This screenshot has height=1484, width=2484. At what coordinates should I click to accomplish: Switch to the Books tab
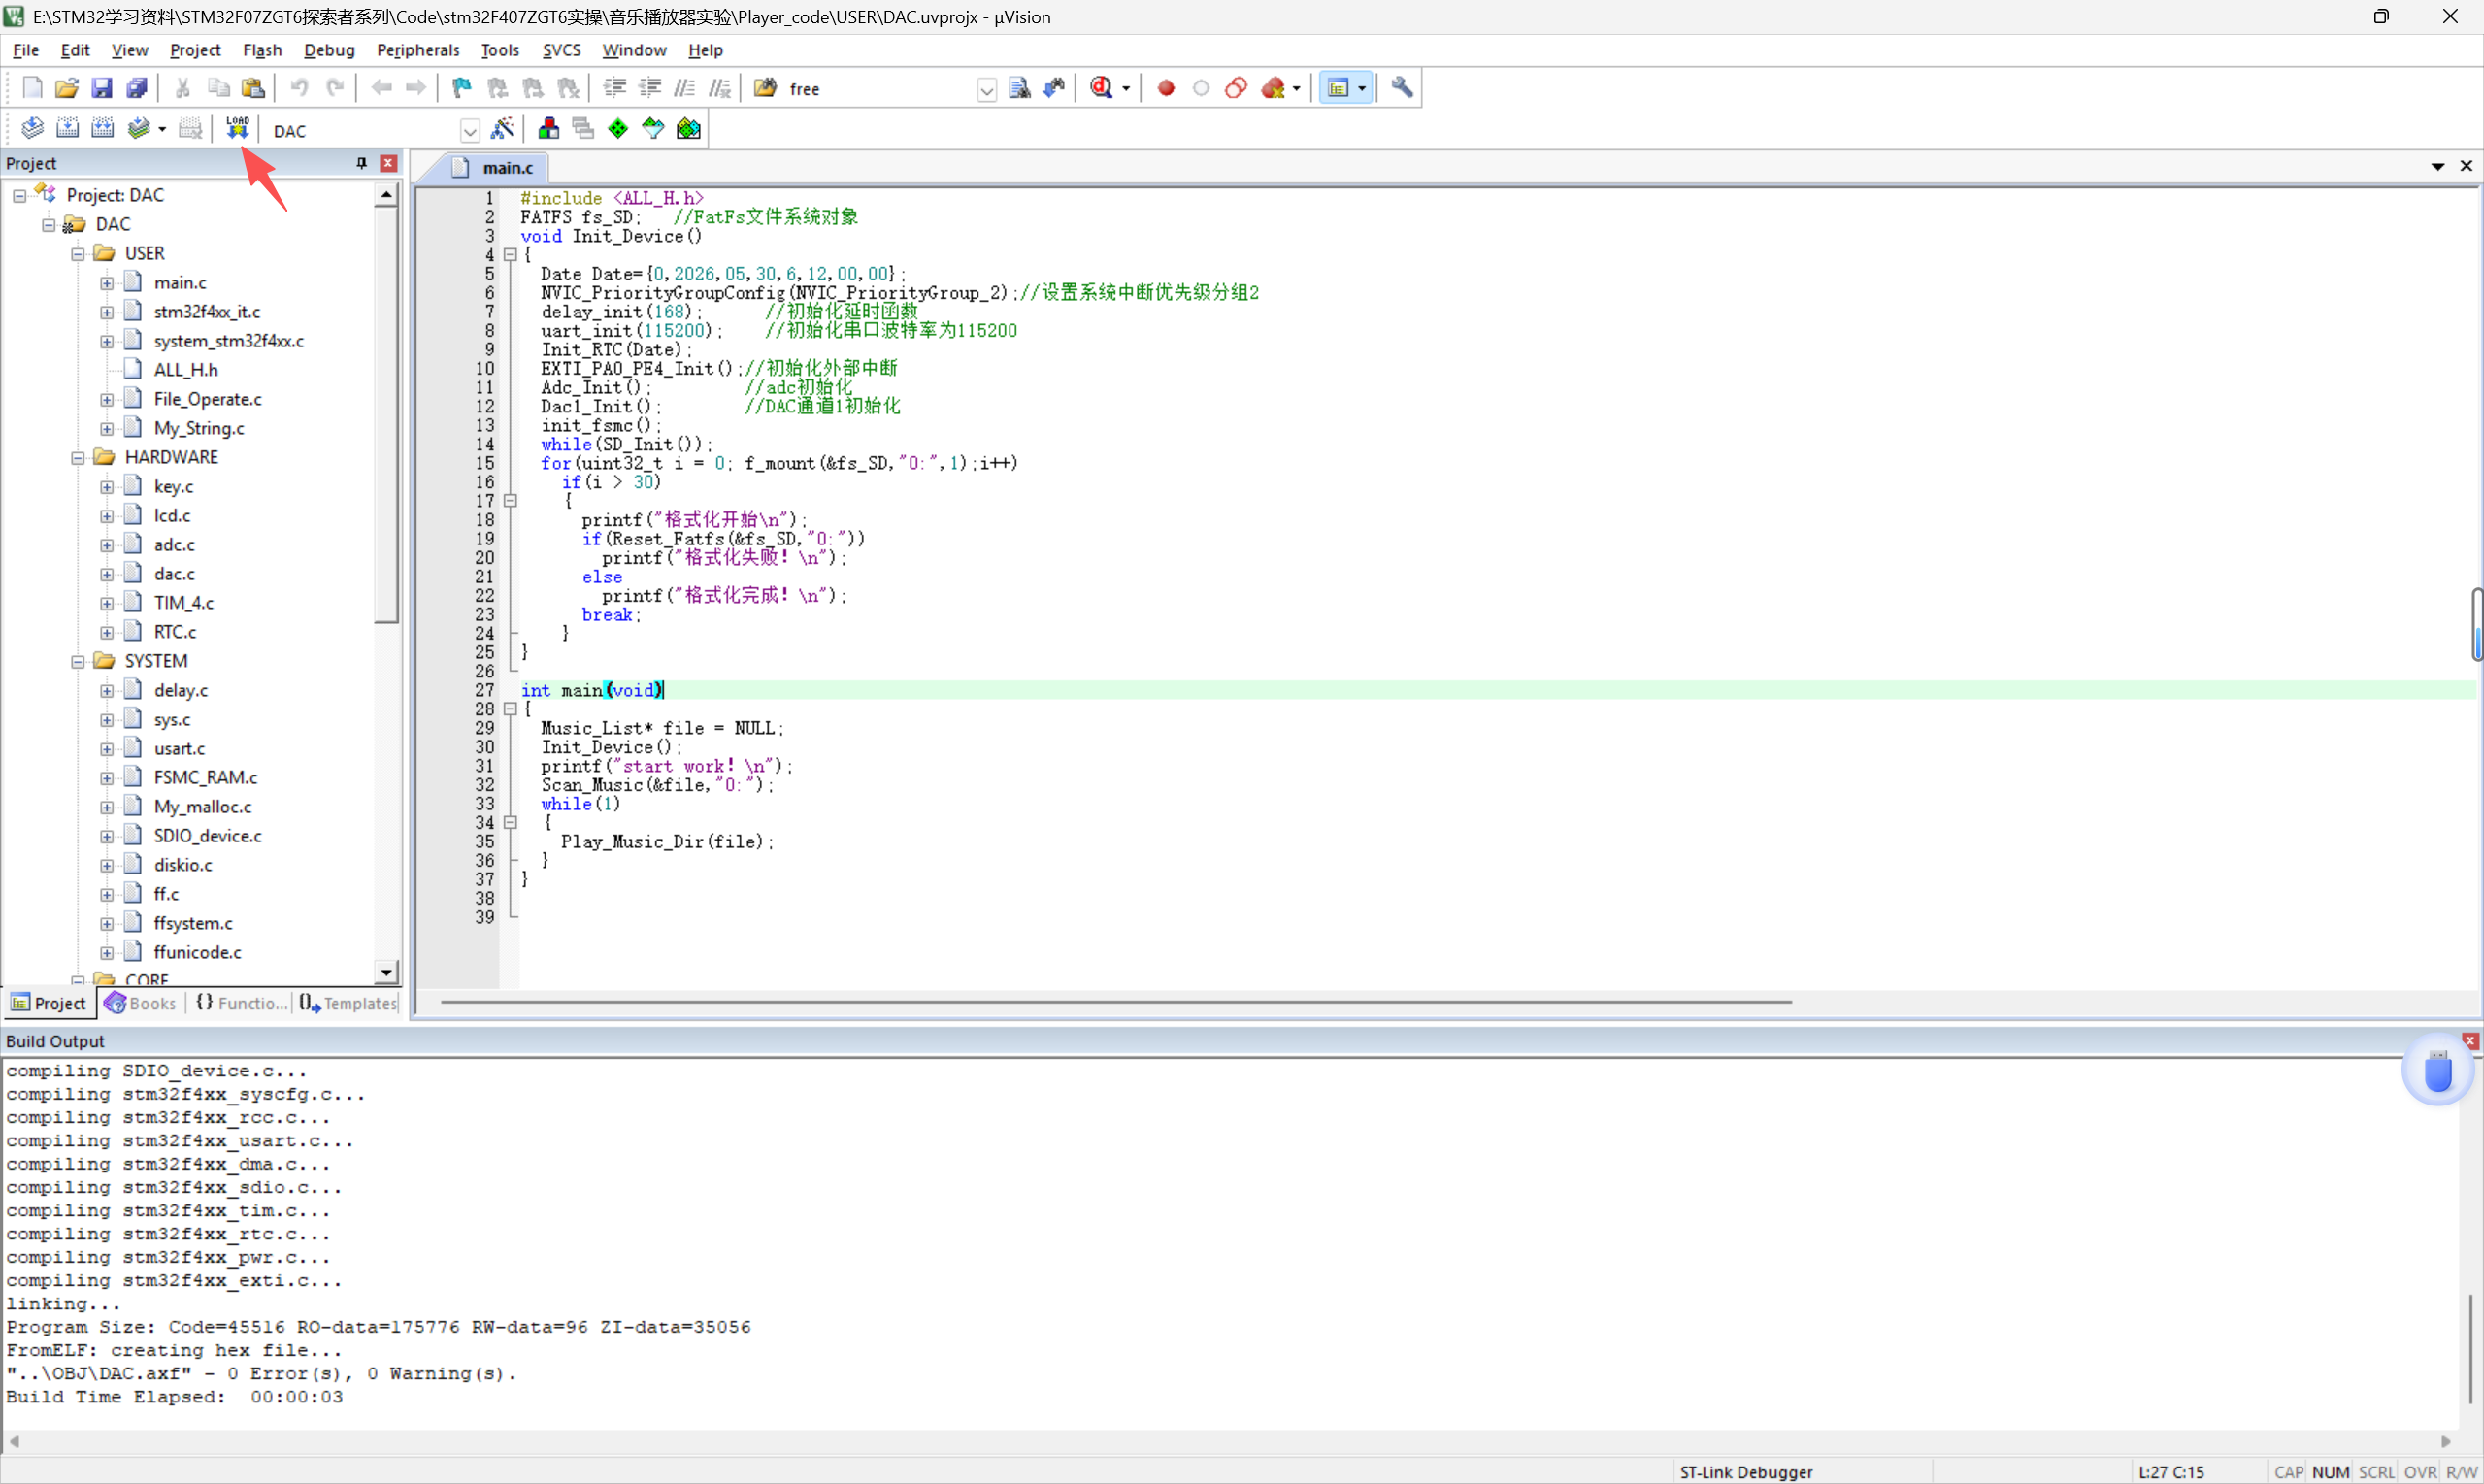(141, 1003)
